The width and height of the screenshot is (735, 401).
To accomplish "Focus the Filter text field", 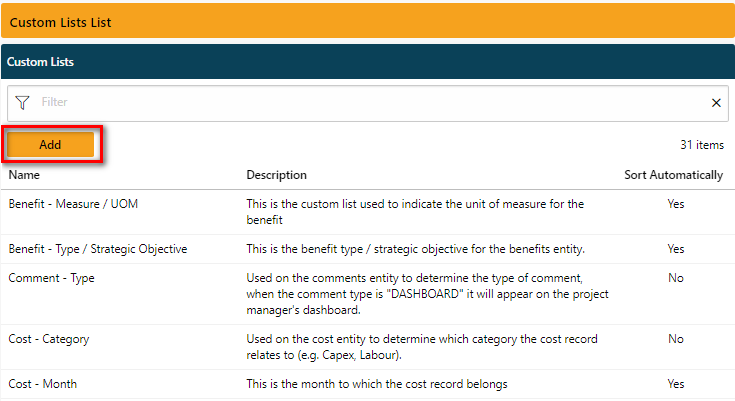I will (370, 103).
